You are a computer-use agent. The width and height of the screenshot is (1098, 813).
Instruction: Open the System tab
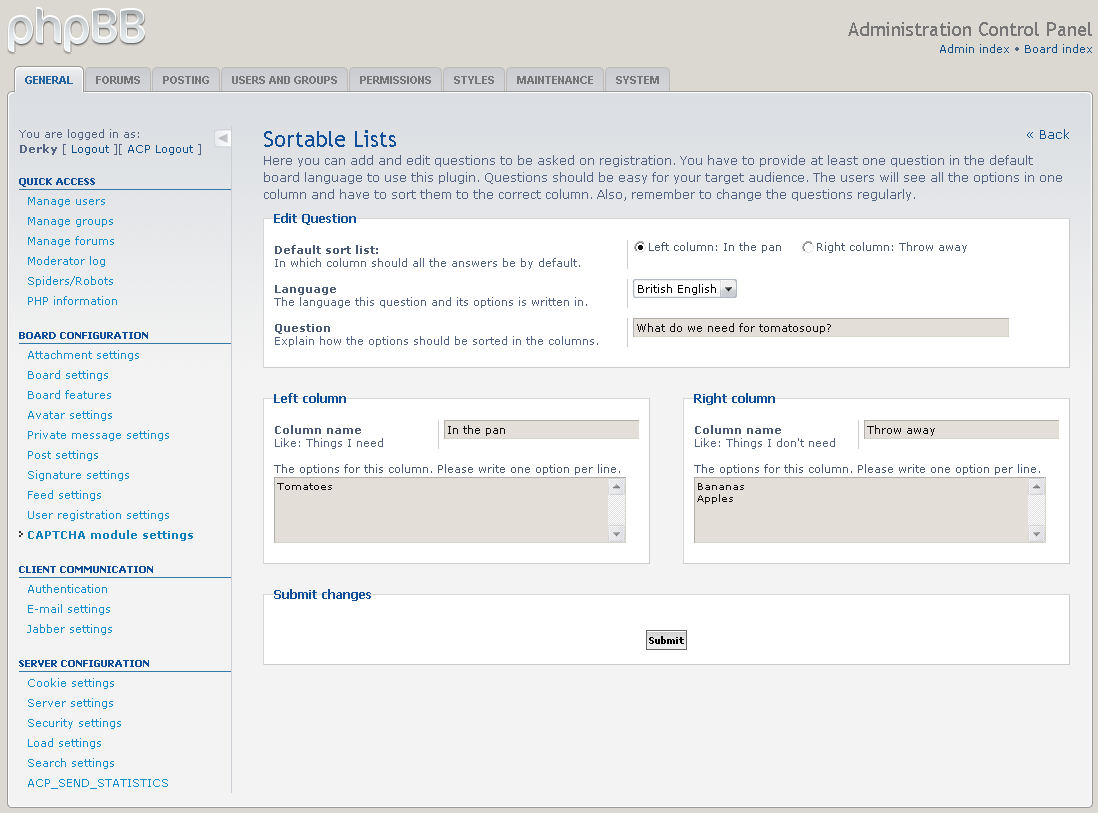[x=637, y=80]
